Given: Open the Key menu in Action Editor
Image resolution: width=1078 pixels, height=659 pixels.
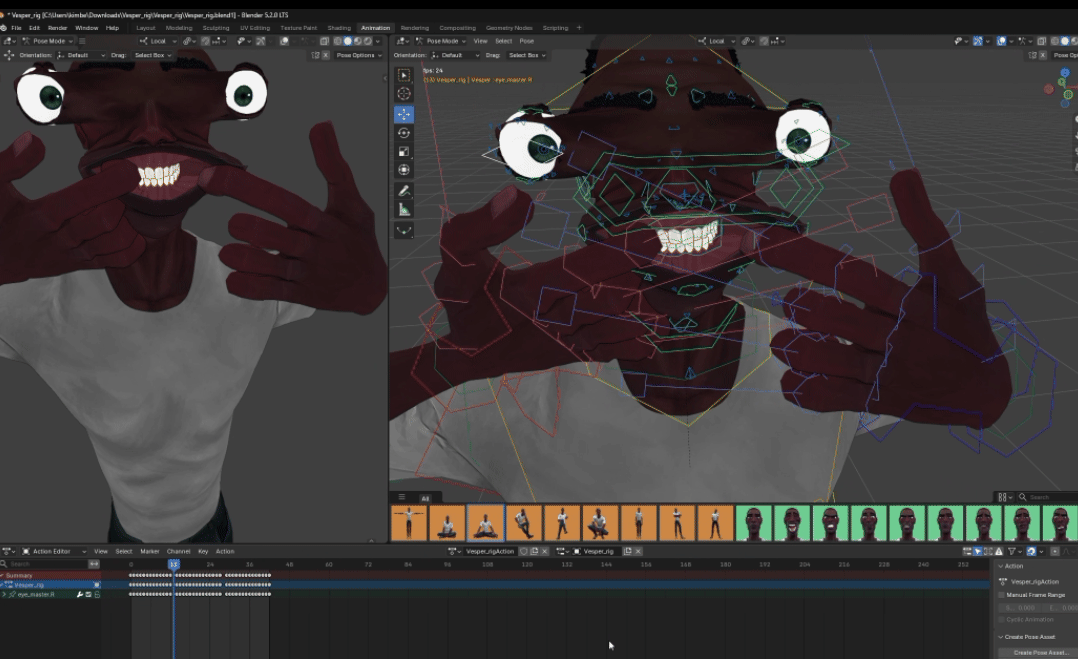Looking at the screenshot, I should [x=203, y=551].
